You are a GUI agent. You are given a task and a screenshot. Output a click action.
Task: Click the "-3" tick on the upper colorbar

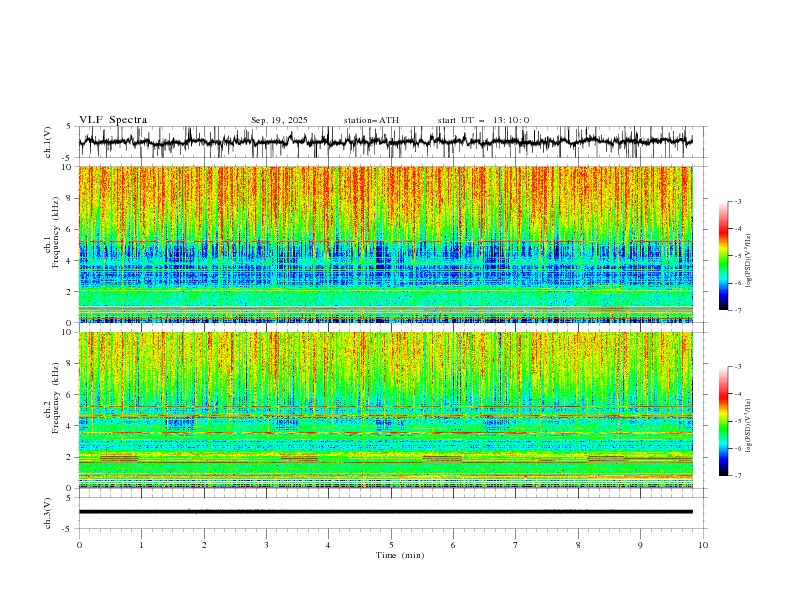point(737,201)
